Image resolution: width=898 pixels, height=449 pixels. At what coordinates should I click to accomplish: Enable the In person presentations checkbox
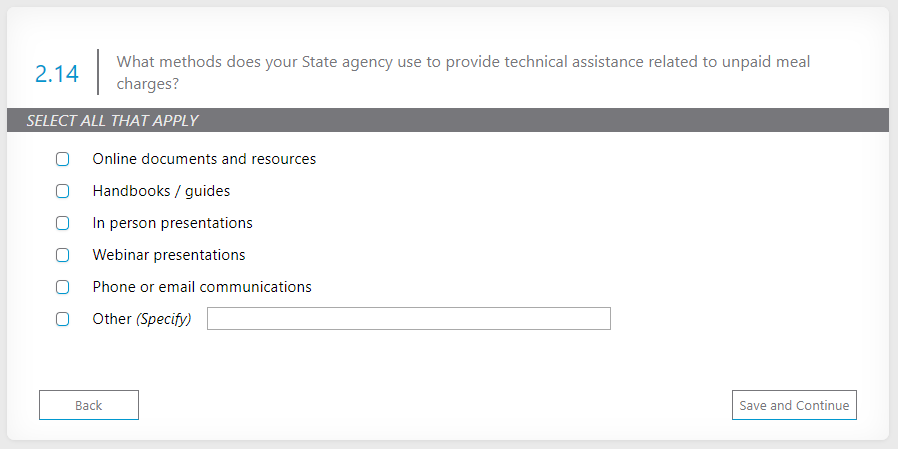coord(63,223)
